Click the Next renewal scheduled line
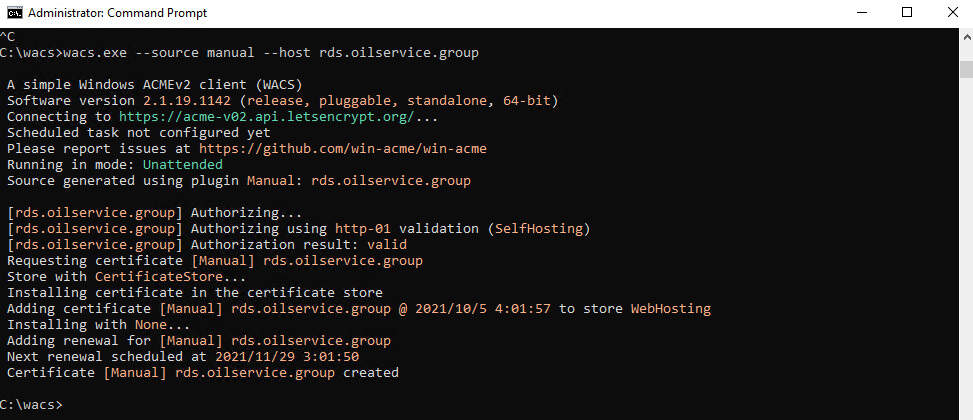Screen dimensions: 973x420 183,357
